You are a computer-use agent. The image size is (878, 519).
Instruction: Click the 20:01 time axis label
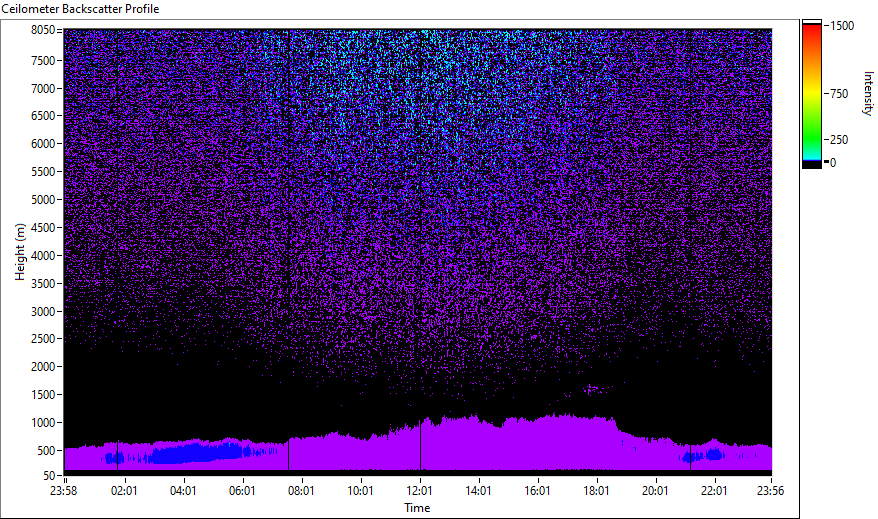coord(655,491)
